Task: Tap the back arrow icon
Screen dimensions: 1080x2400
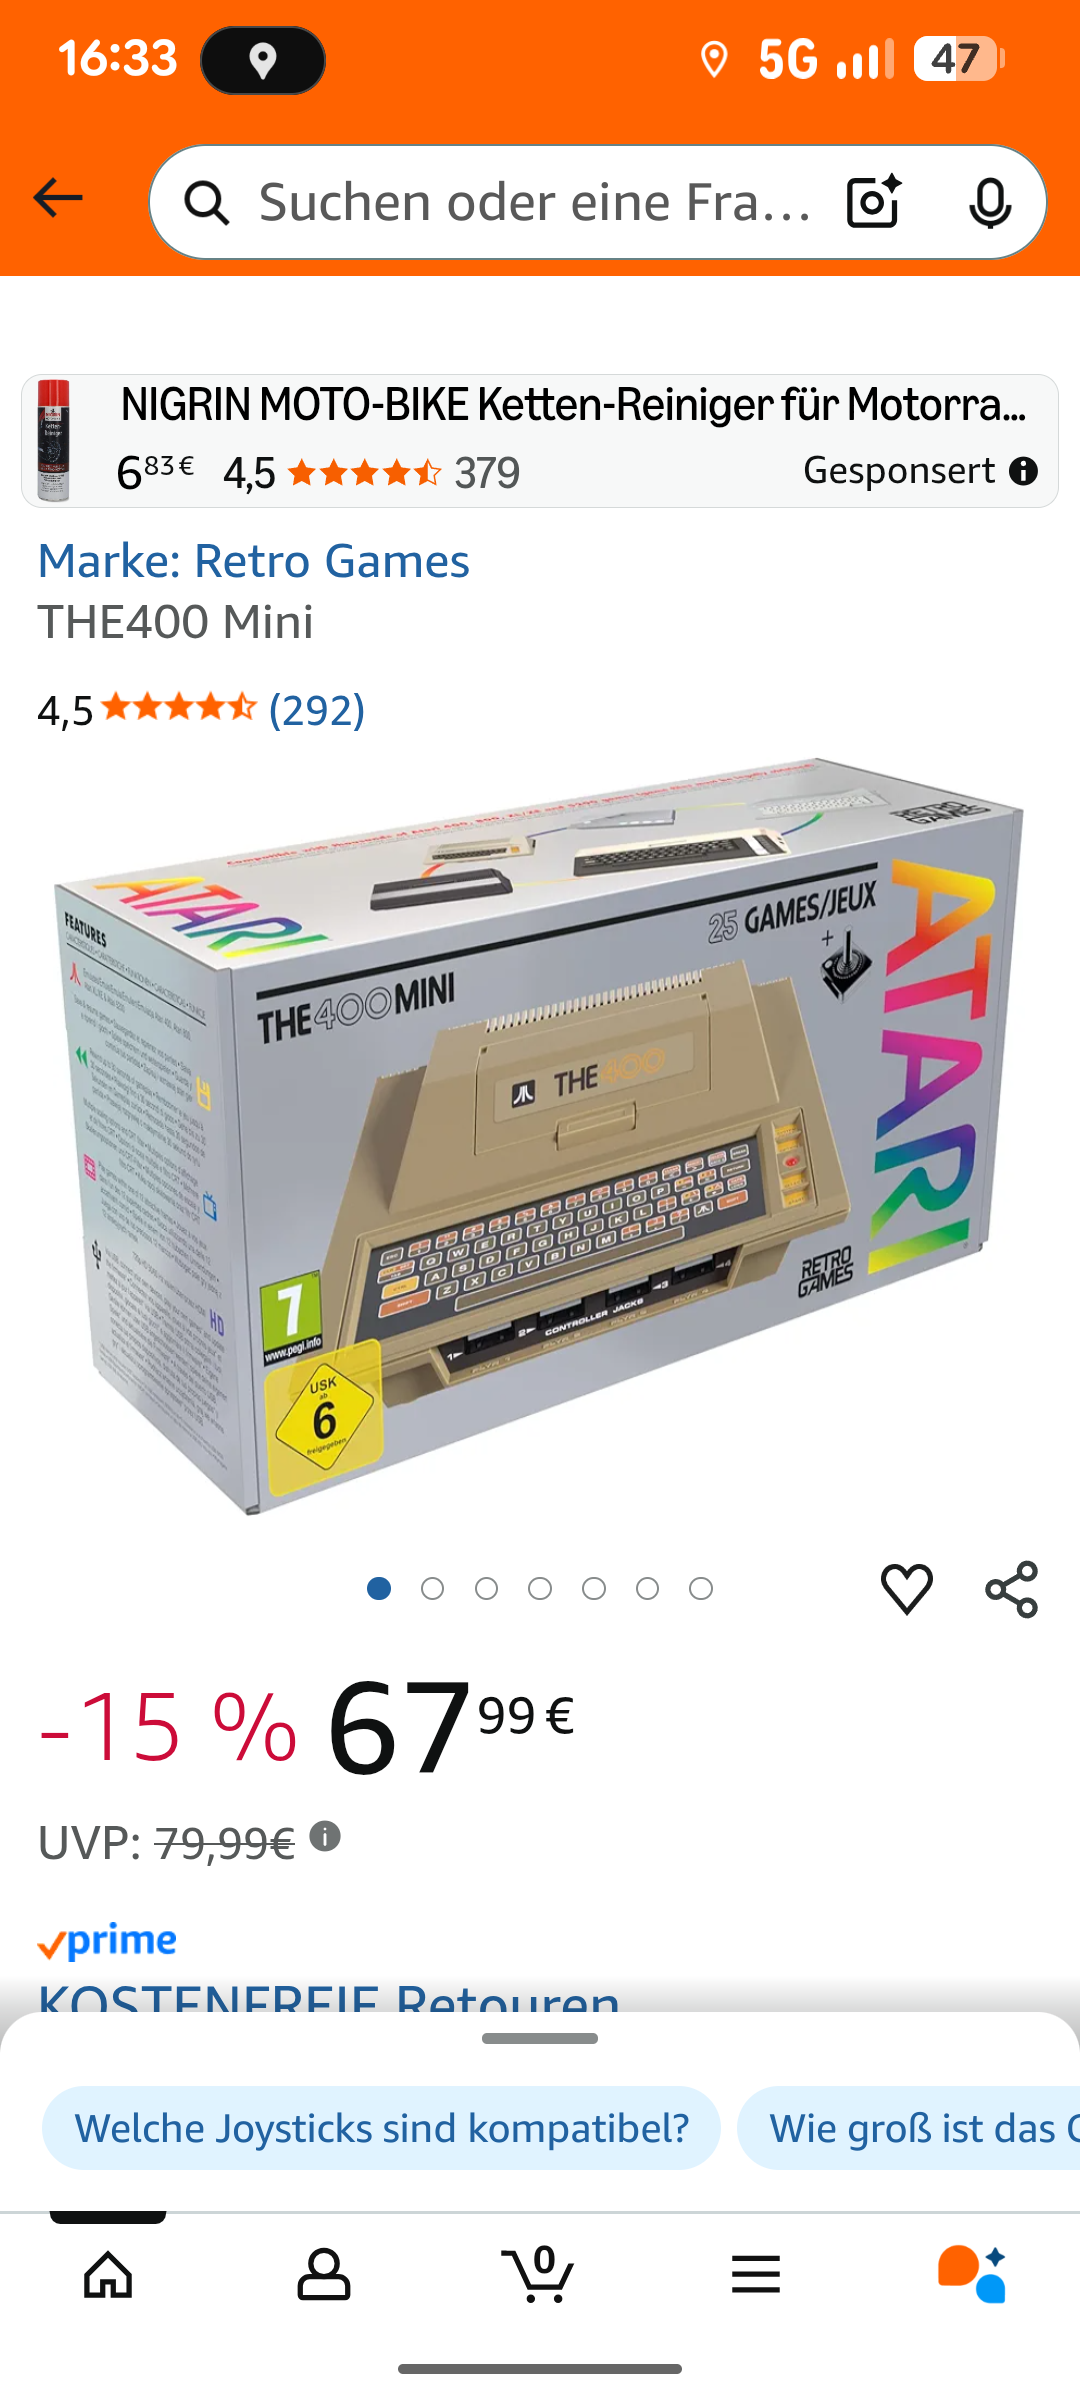Action: click(58, 198)
